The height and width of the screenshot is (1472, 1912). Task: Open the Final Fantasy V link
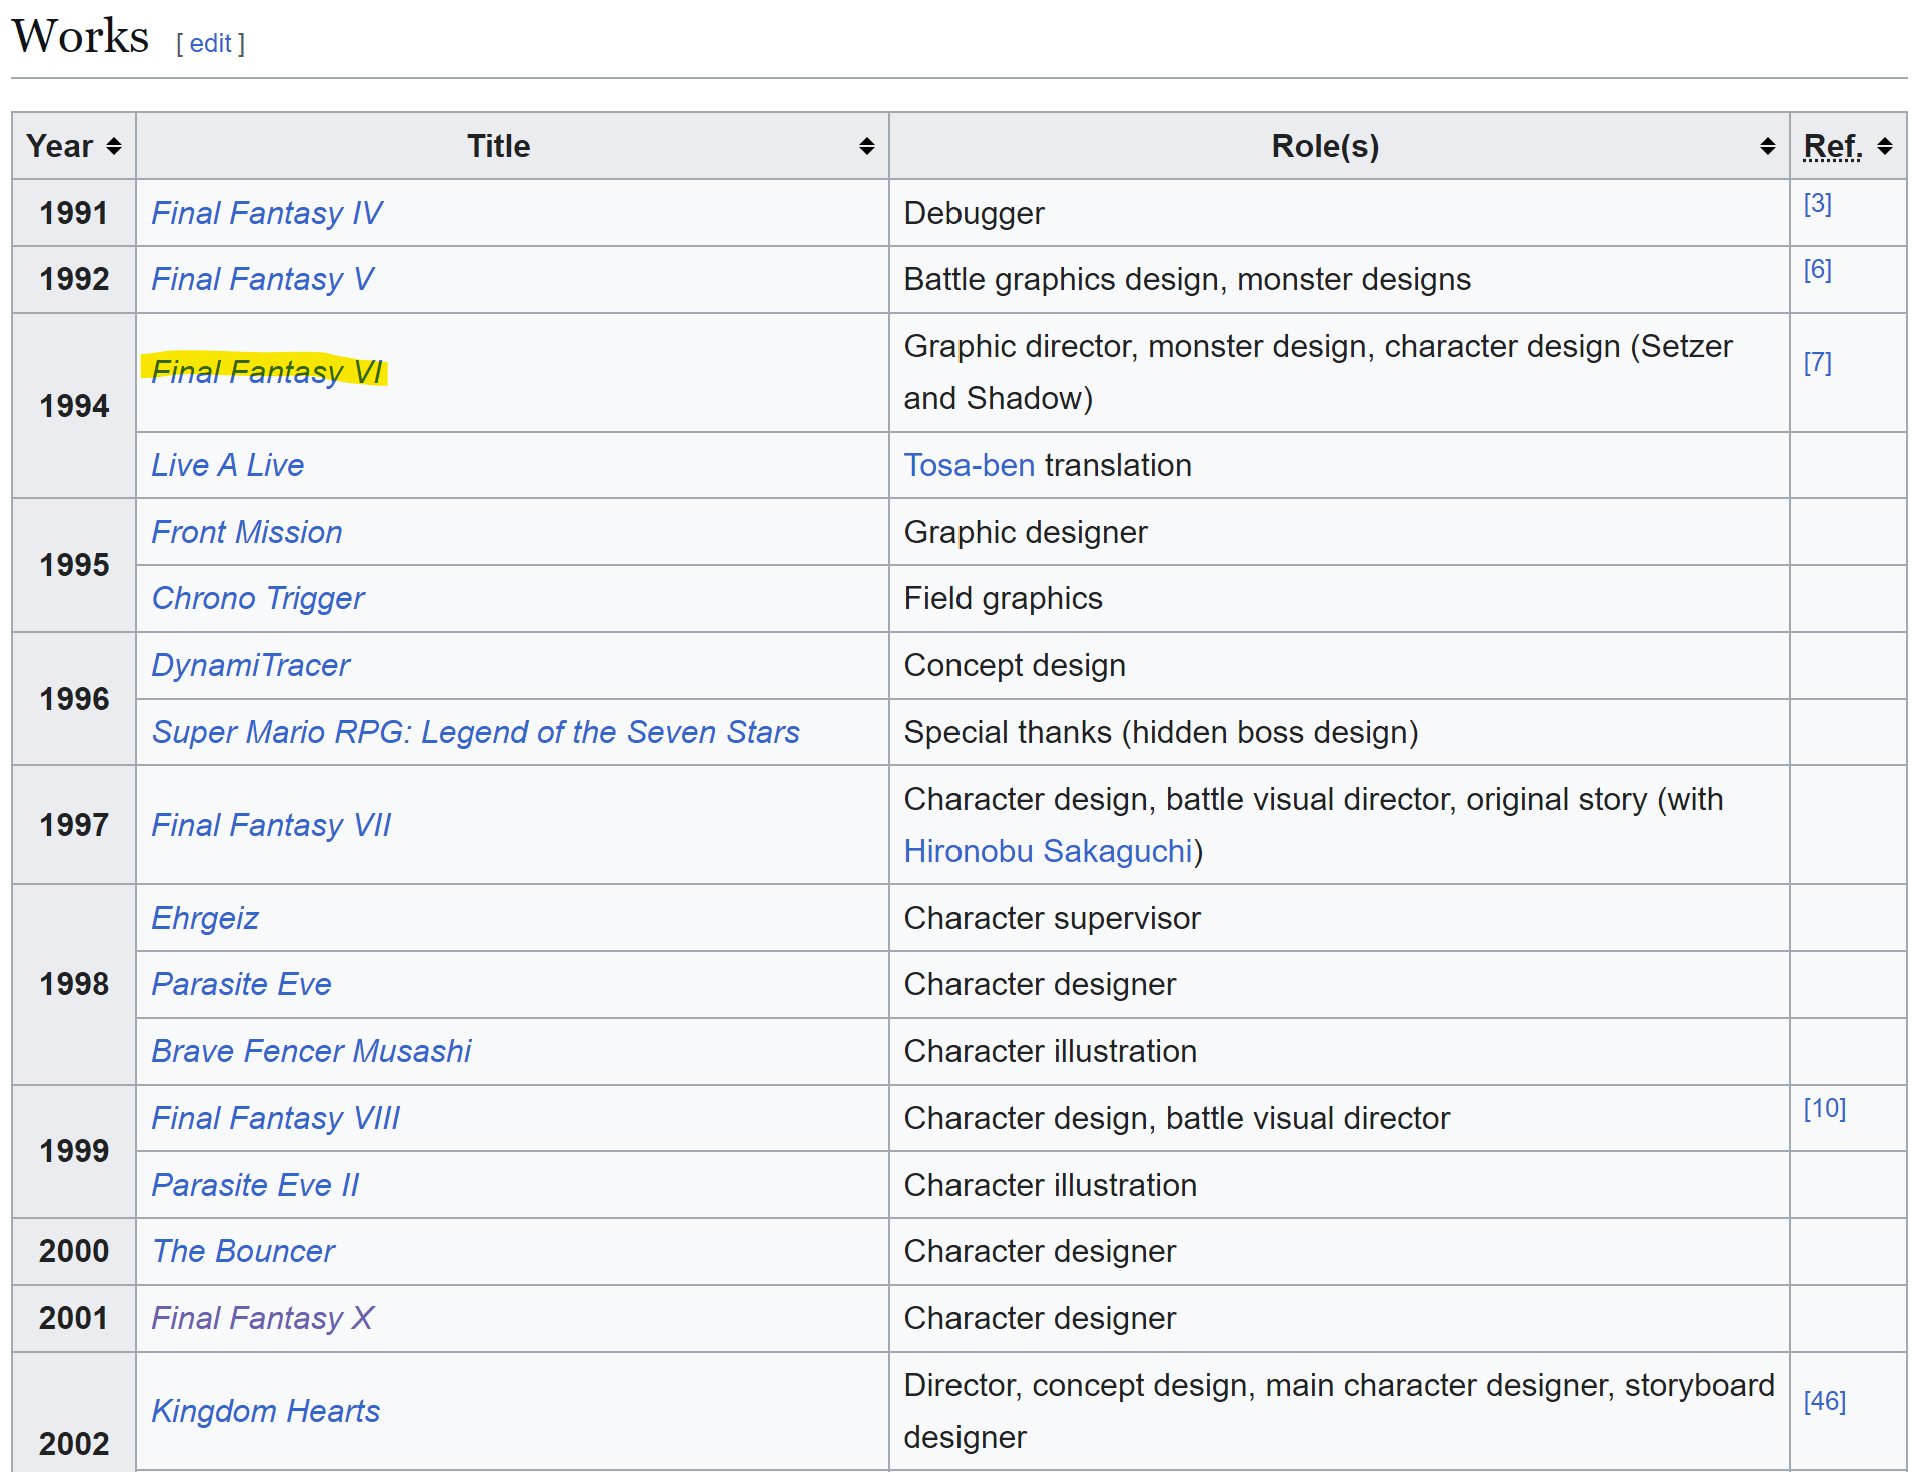point(262,279)
